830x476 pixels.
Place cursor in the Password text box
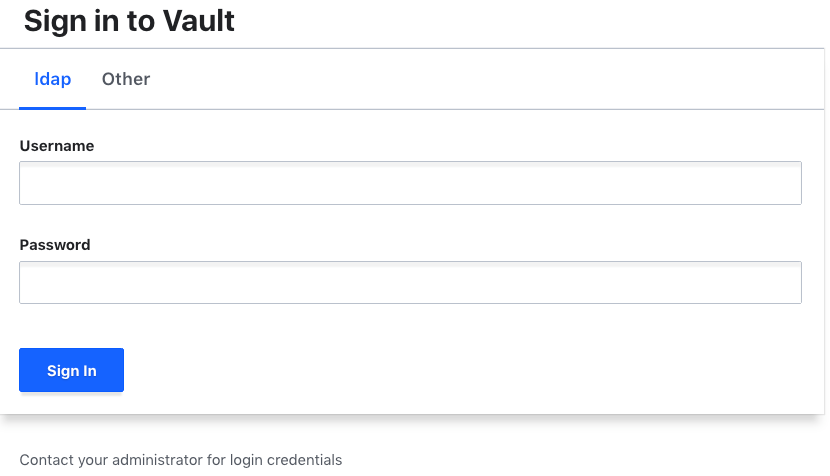[410, 283]
